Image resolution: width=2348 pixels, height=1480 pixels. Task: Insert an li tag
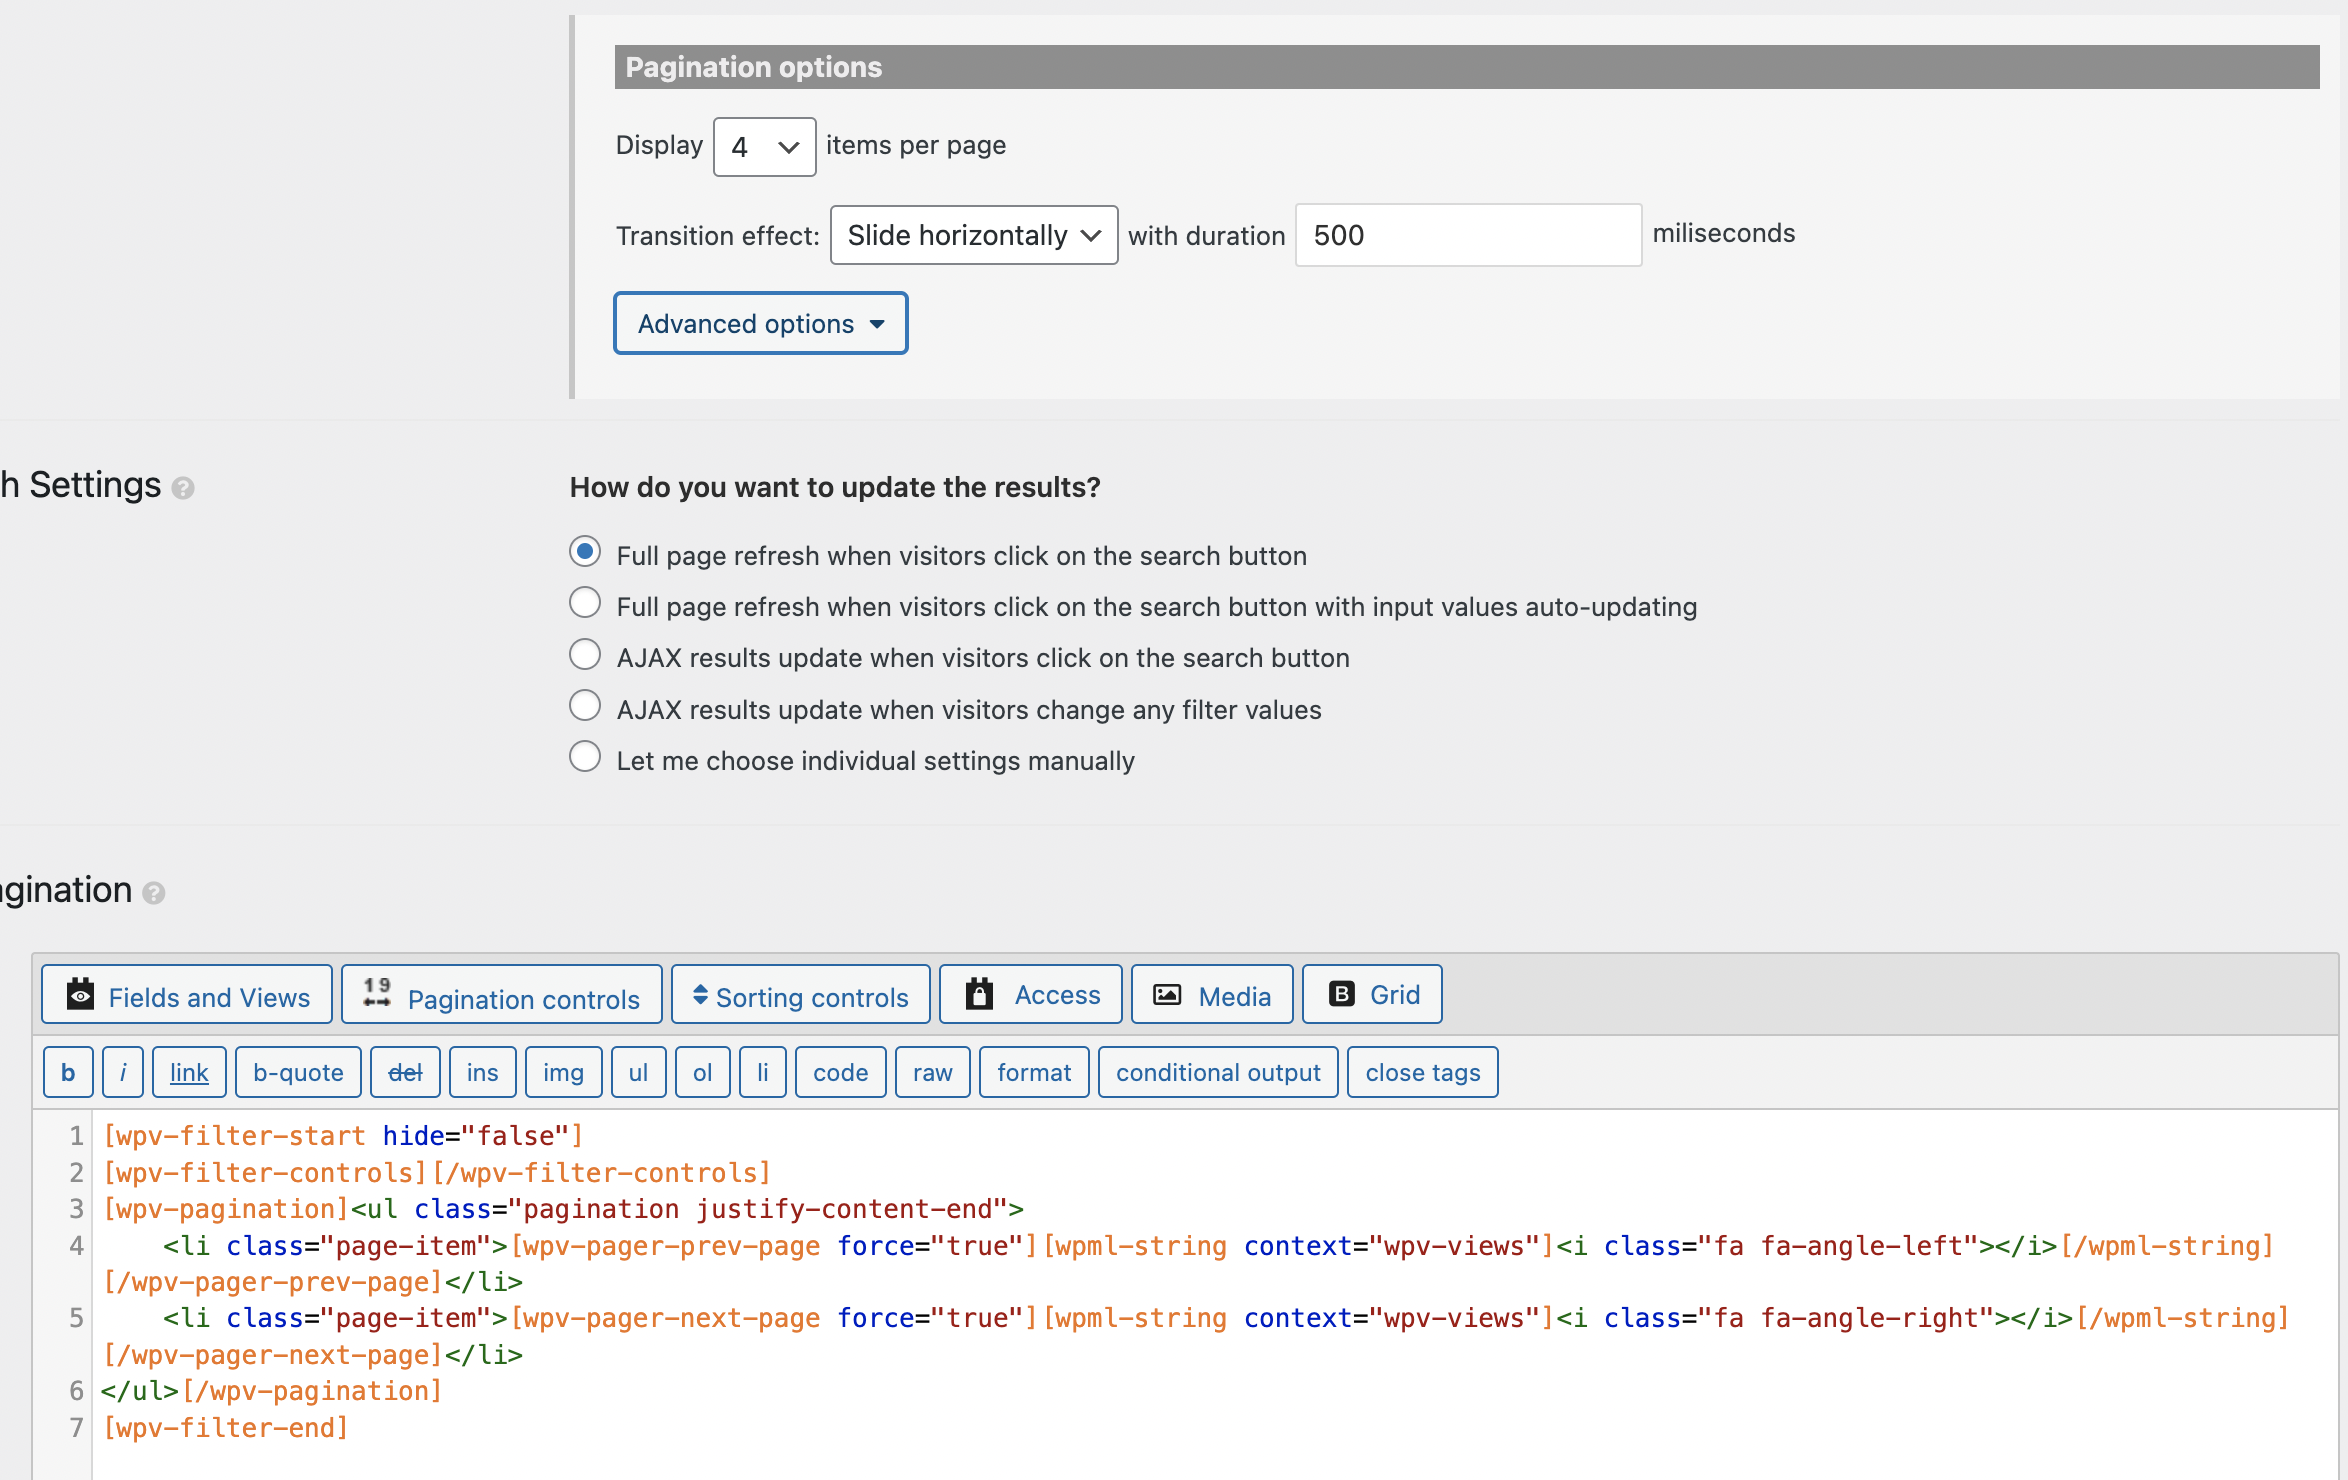pos(763,1072)
